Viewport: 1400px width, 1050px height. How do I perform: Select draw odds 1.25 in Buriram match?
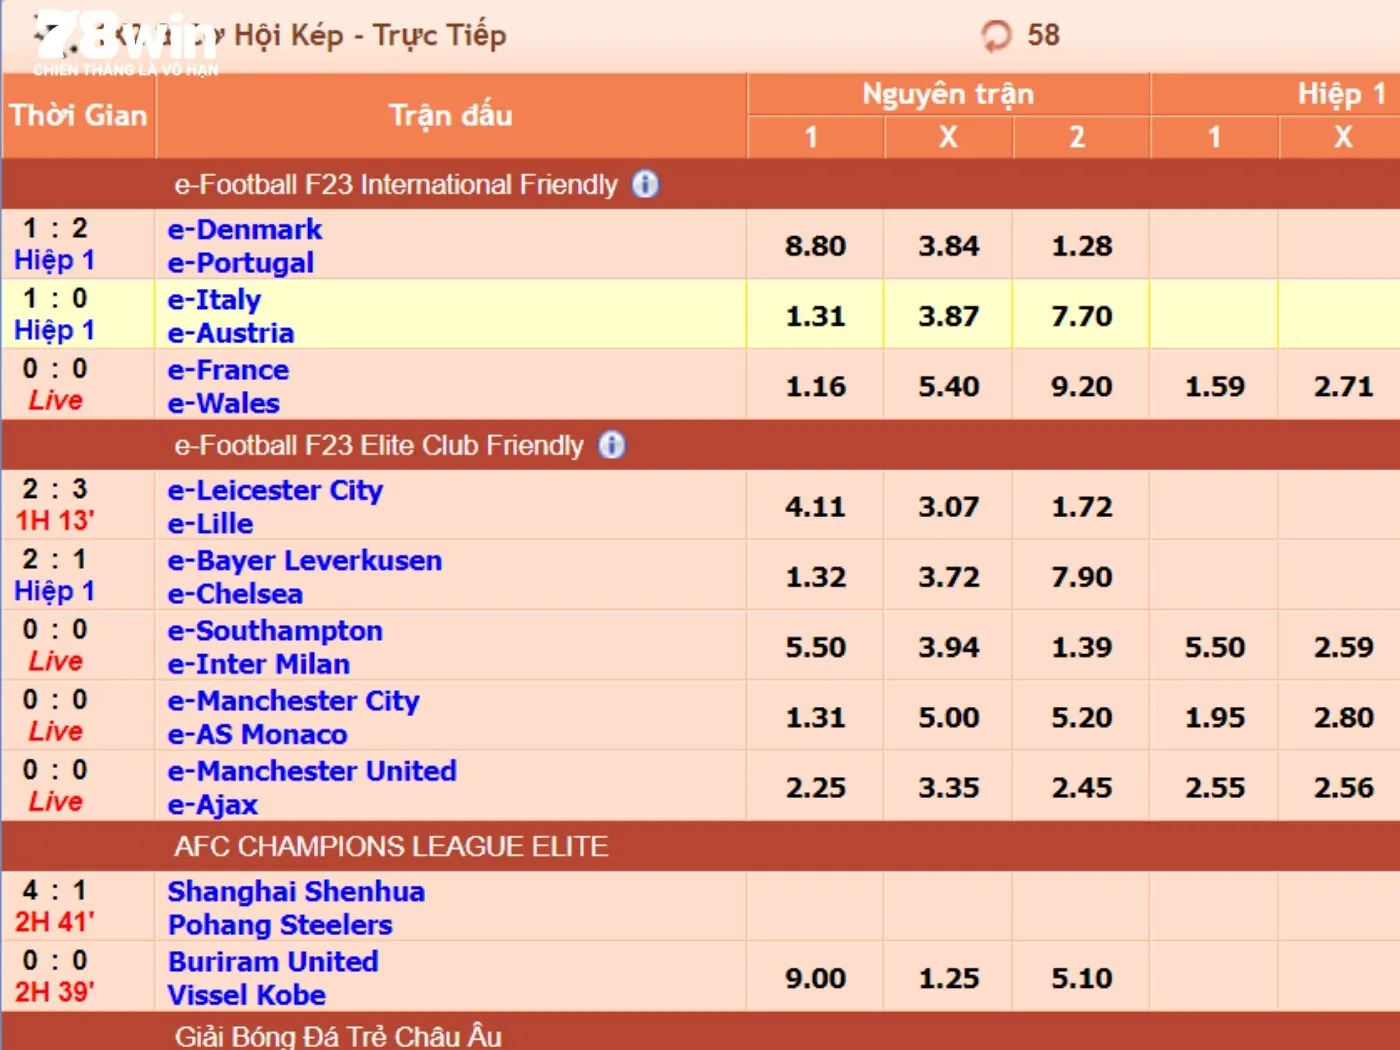(x=949, y=978)
